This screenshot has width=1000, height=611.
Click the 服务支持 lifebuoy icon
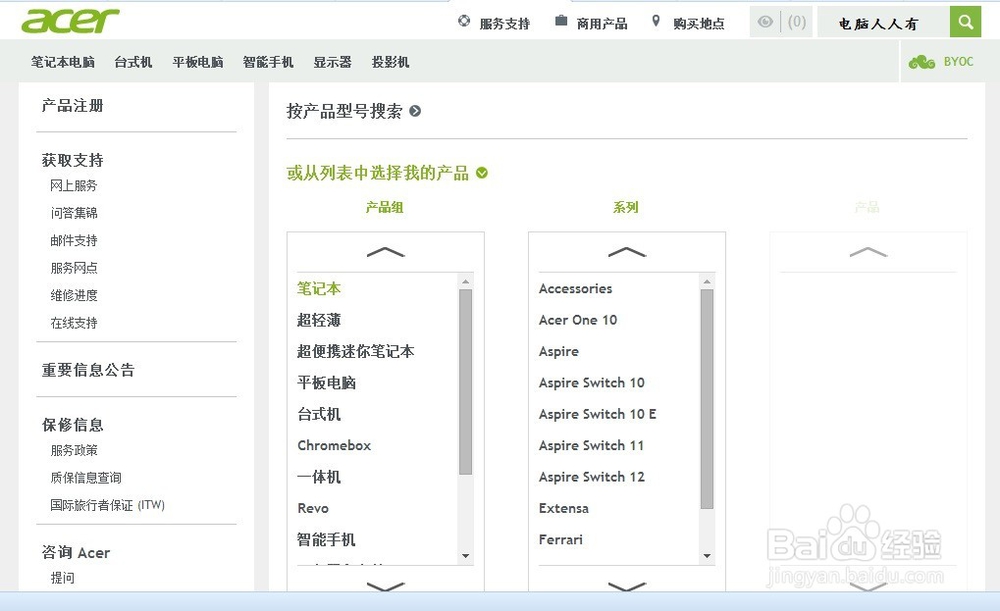point(464,21)
